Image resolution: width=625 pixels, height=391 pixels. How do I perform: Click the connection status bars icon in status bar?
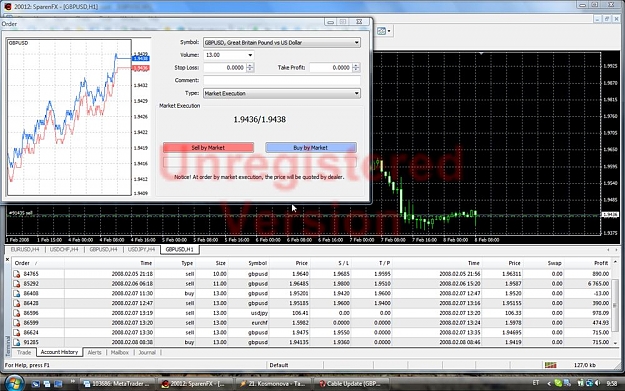[550, 365]
